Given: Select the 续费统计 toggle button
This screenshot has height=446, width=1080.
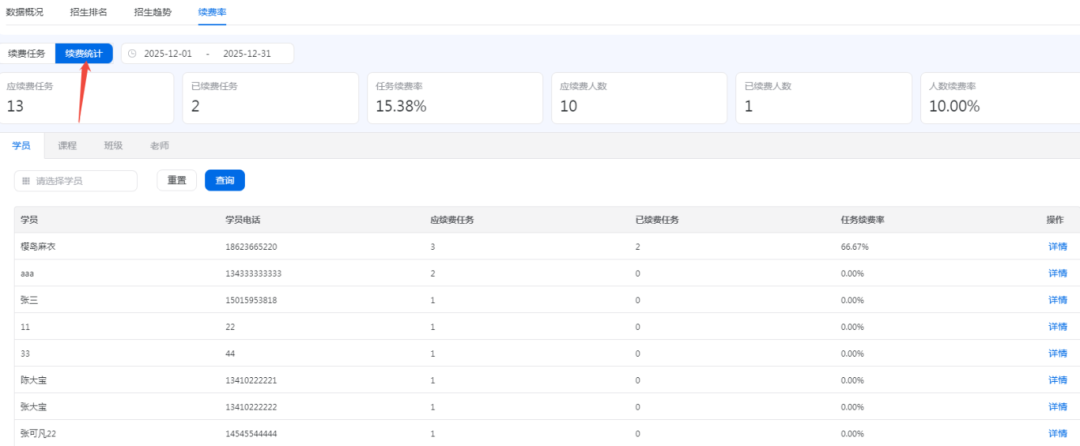Looking at the screenshot, I should tap(84, 53).
